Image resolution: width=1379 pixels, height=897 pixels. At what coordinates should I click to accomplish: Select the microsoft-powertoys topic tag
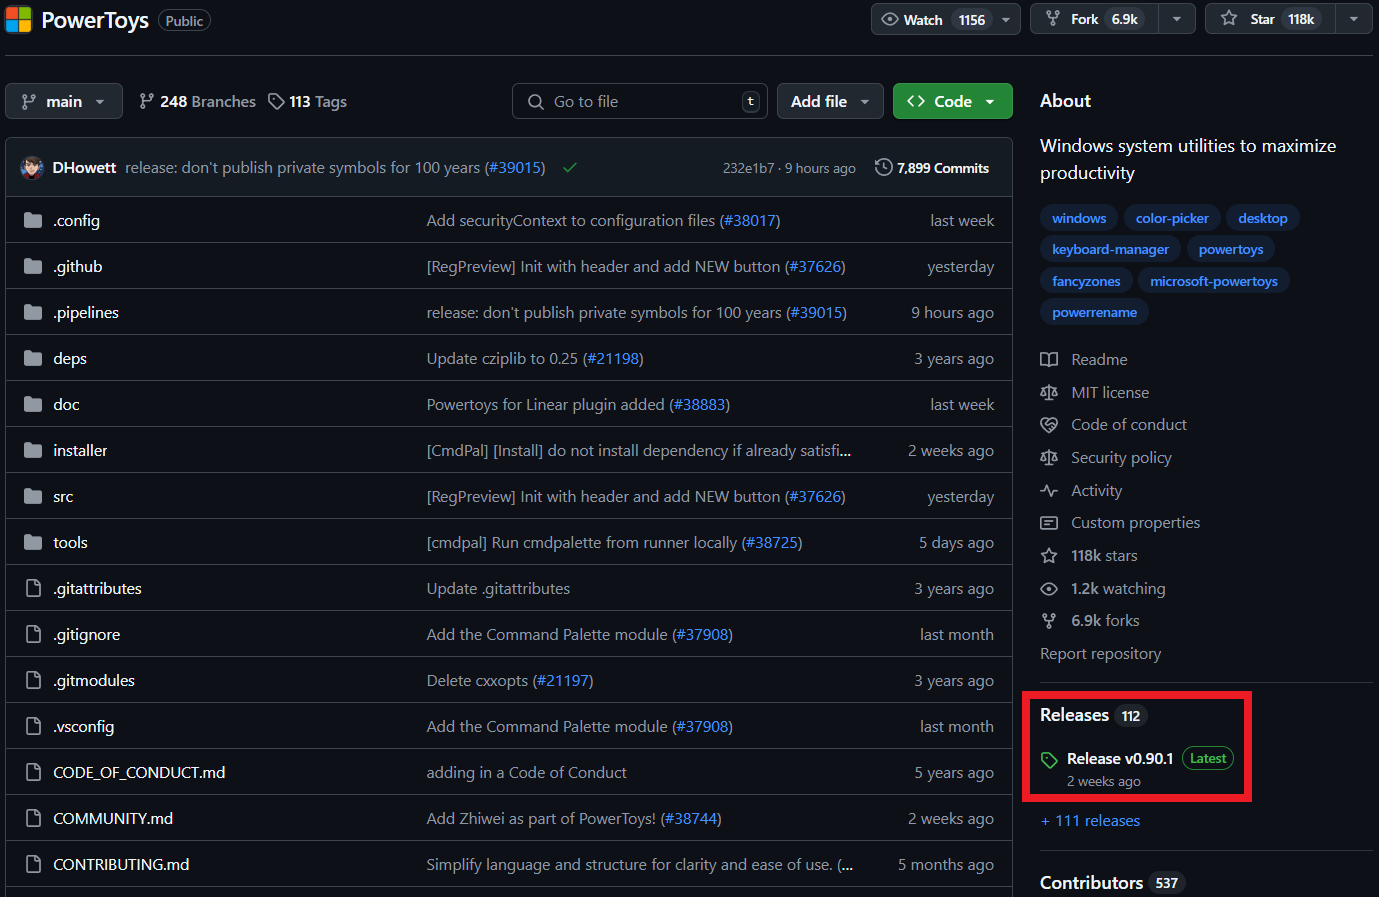tap(1214, 281)
